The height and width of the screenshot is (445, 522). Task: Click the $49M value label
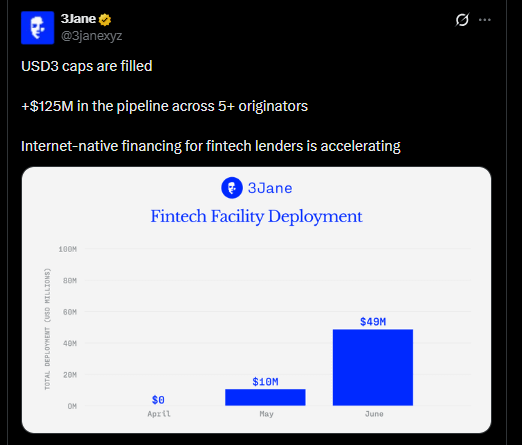[x=373, y=322]
